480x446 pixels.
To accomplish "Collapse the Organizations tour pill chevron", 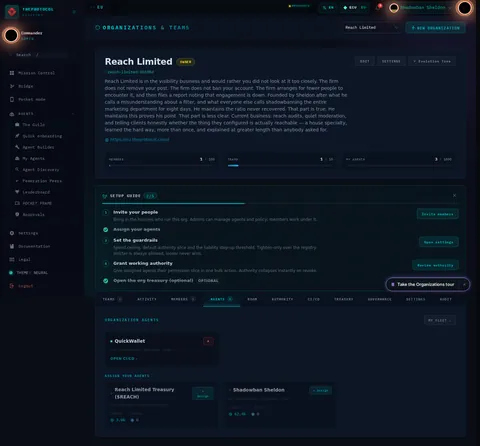I will pos(464,284).
